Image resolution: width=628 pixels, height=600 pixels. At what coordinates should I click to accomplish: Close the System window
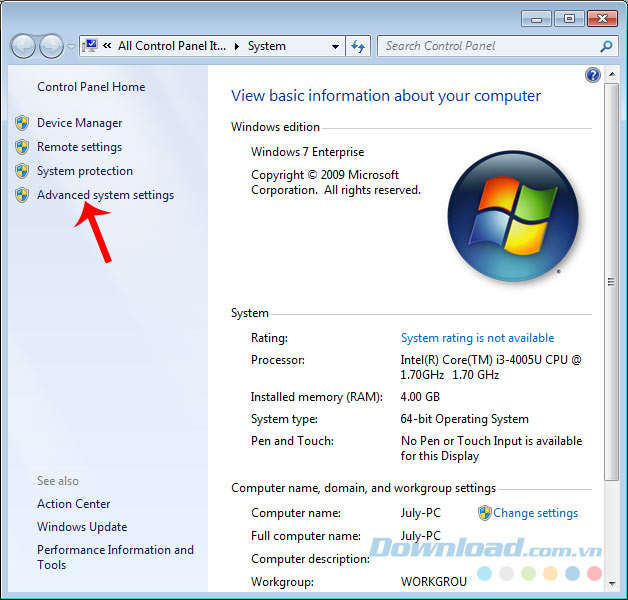(602, 19)
